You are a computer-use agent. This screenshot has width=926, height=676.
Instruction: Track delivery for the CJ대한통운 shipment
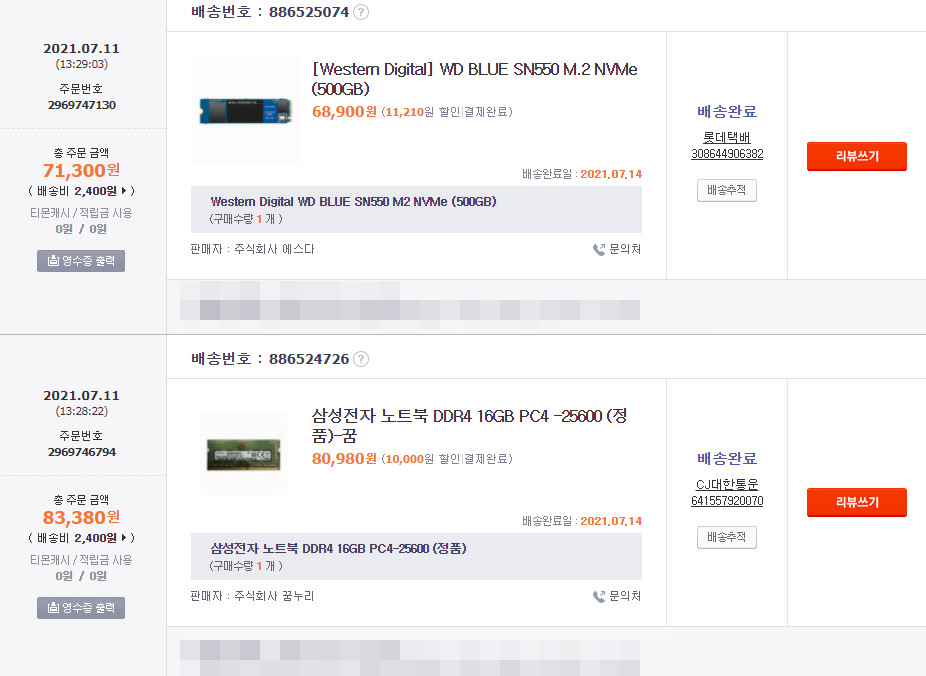726,538
